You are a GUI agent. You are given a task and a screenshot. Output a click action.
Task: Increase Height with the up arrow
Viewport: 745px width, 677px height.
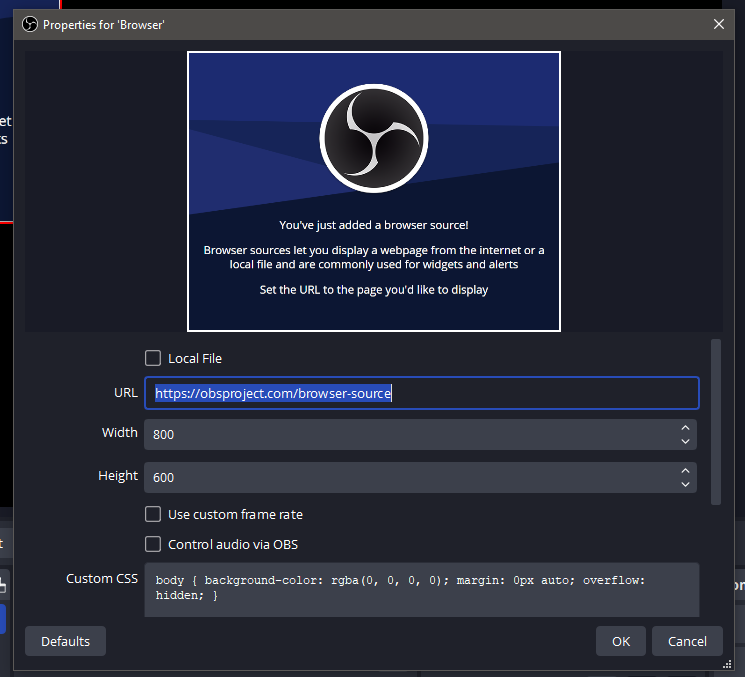685,470
